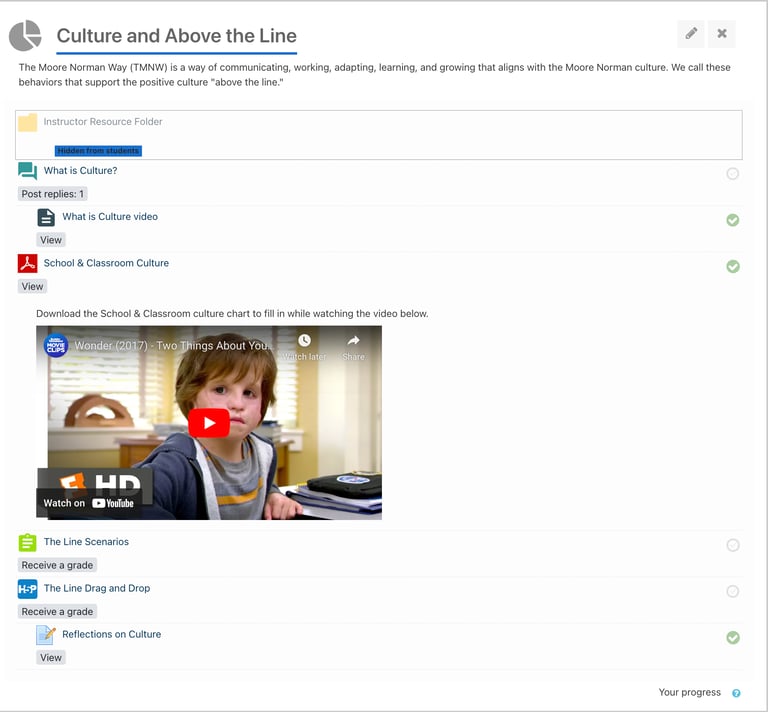Click Watch on YouTube button
The width and height of the screenshot is (768, 712).
click(x=89, y=503)
